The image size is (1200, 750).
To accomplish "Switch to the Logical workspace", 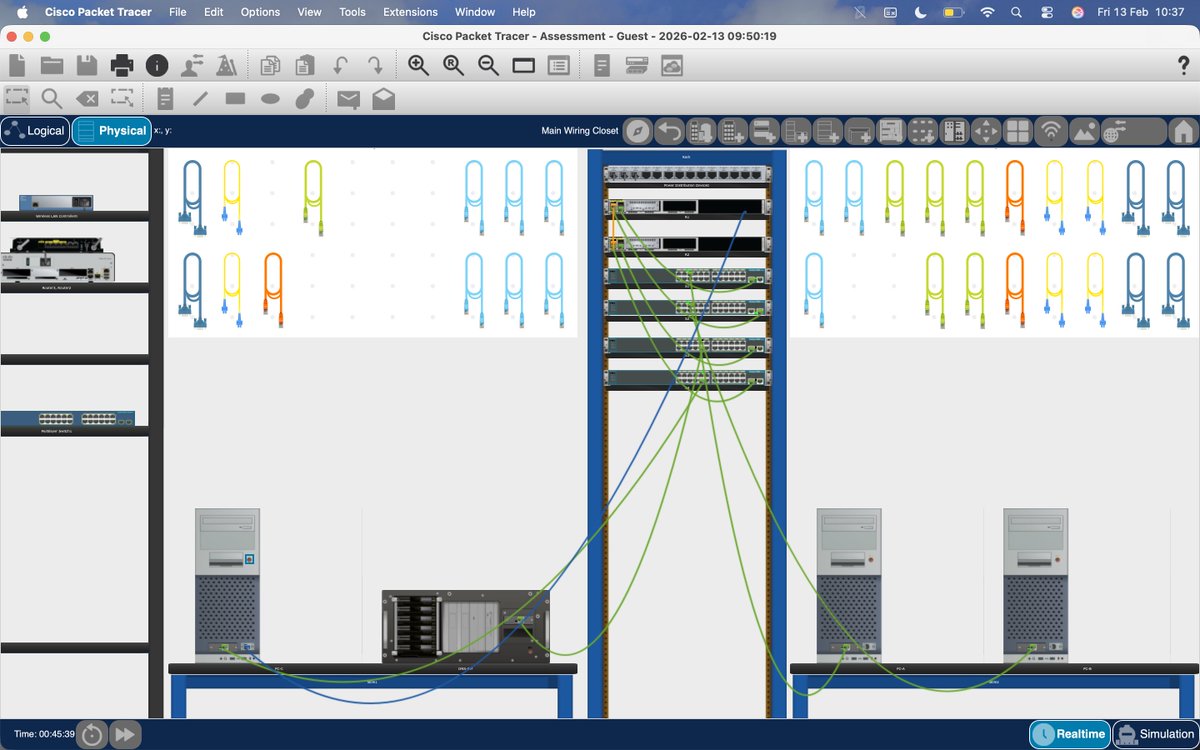I will point(35,131).
